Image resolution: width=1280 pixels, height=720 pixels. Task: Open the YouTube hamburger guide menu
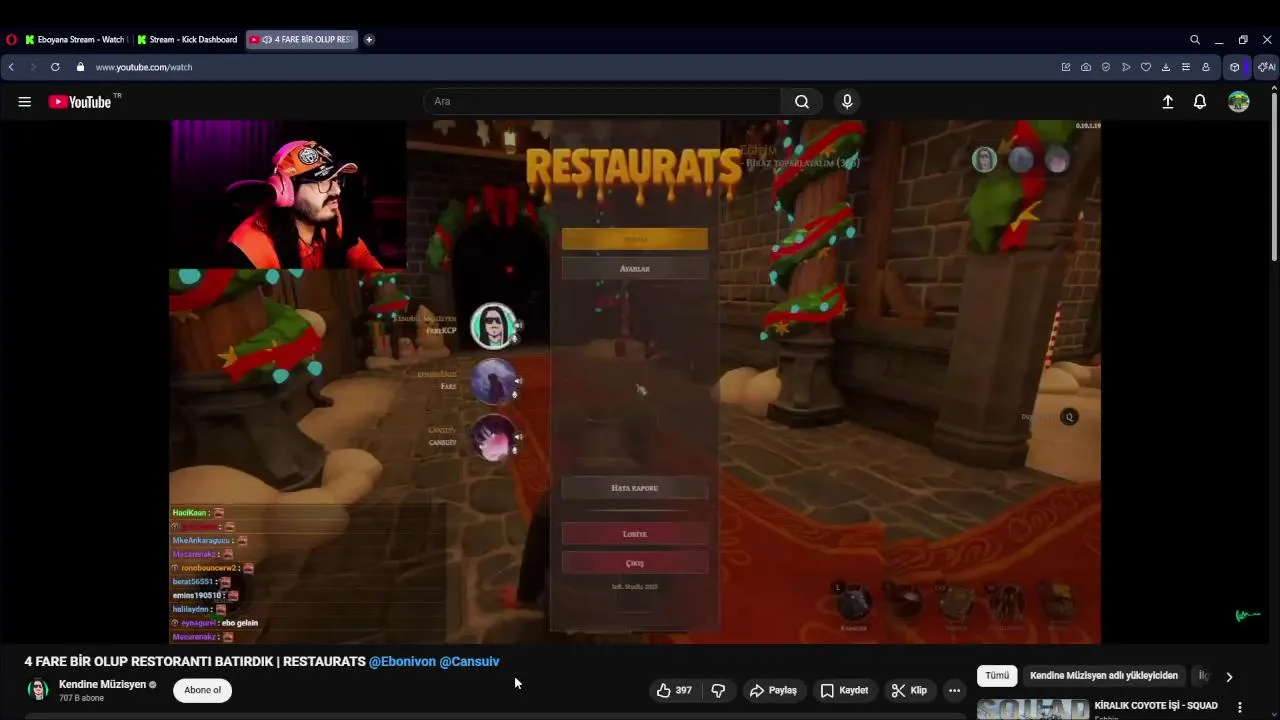25,101
